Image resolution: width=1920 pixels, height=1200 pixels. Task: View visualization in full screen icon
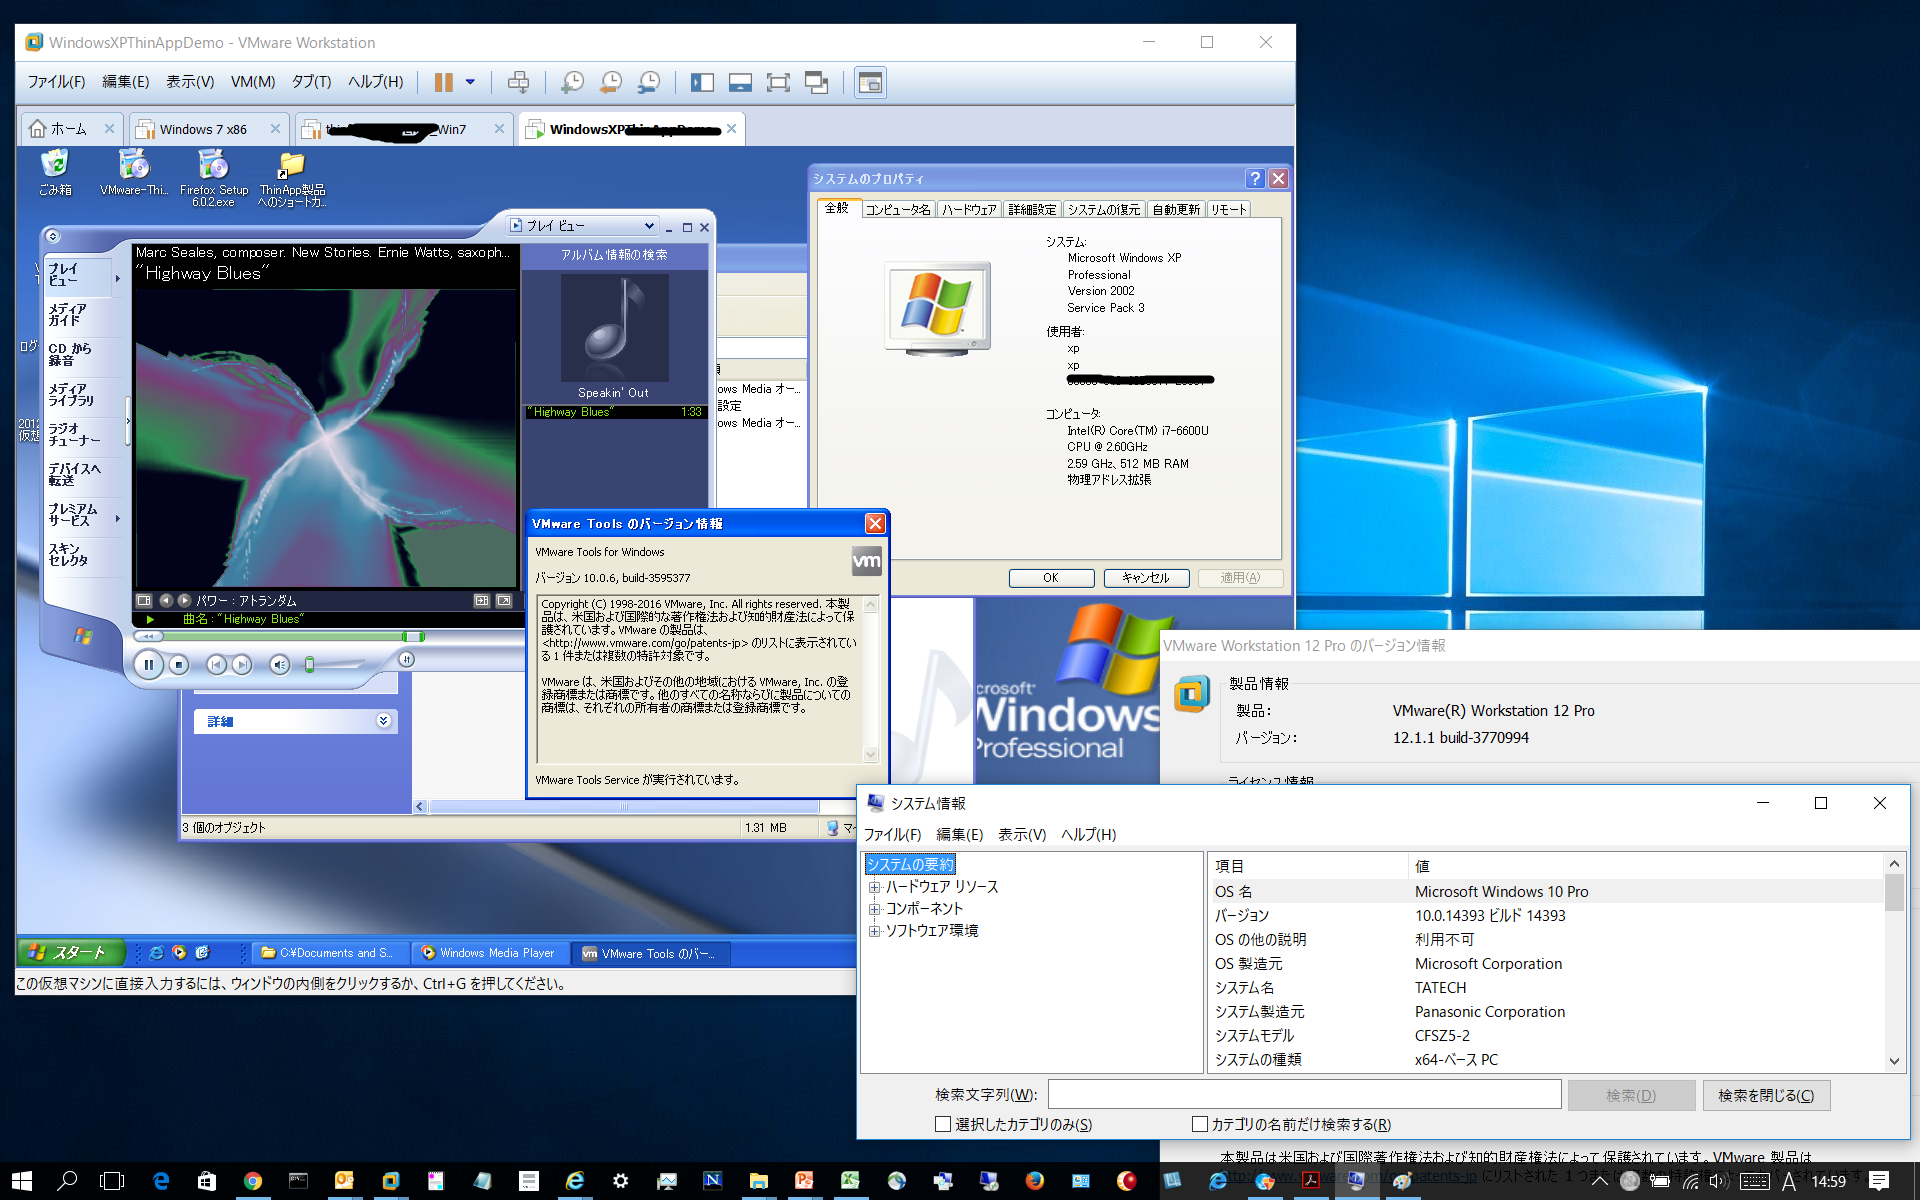click(x=504, y=601)
